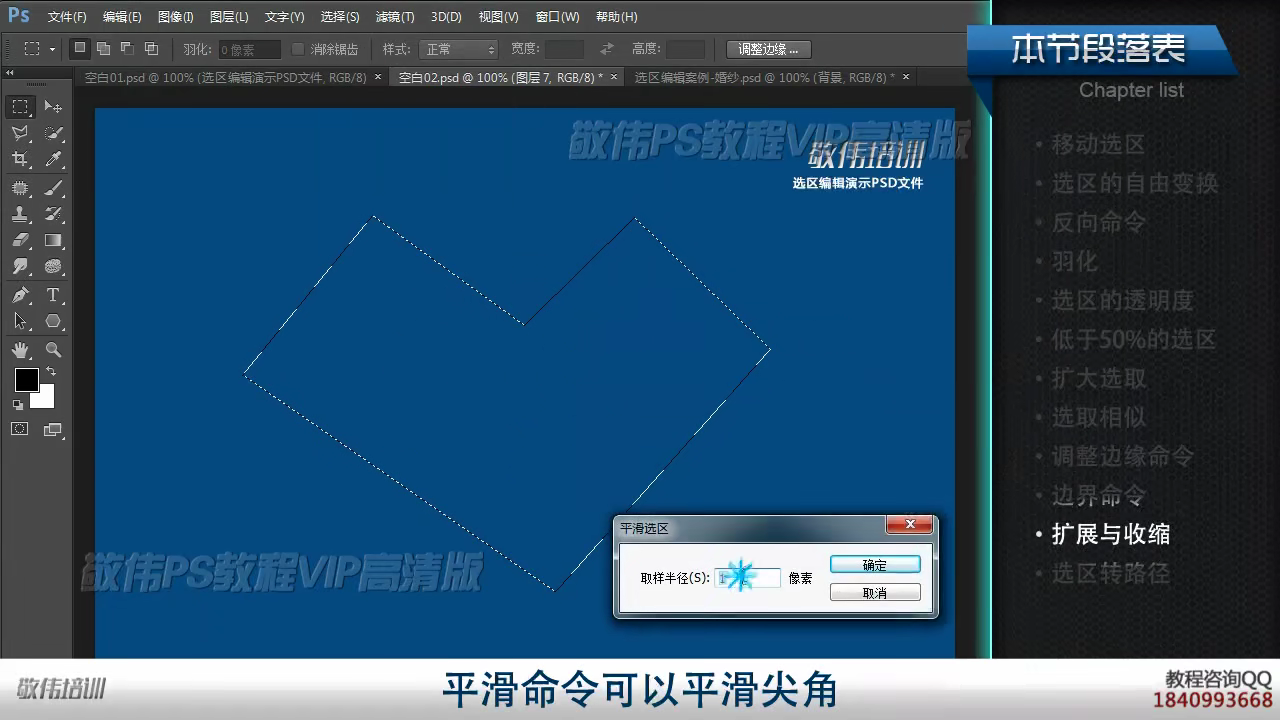Choose Intersect with Selection mode

151,48
